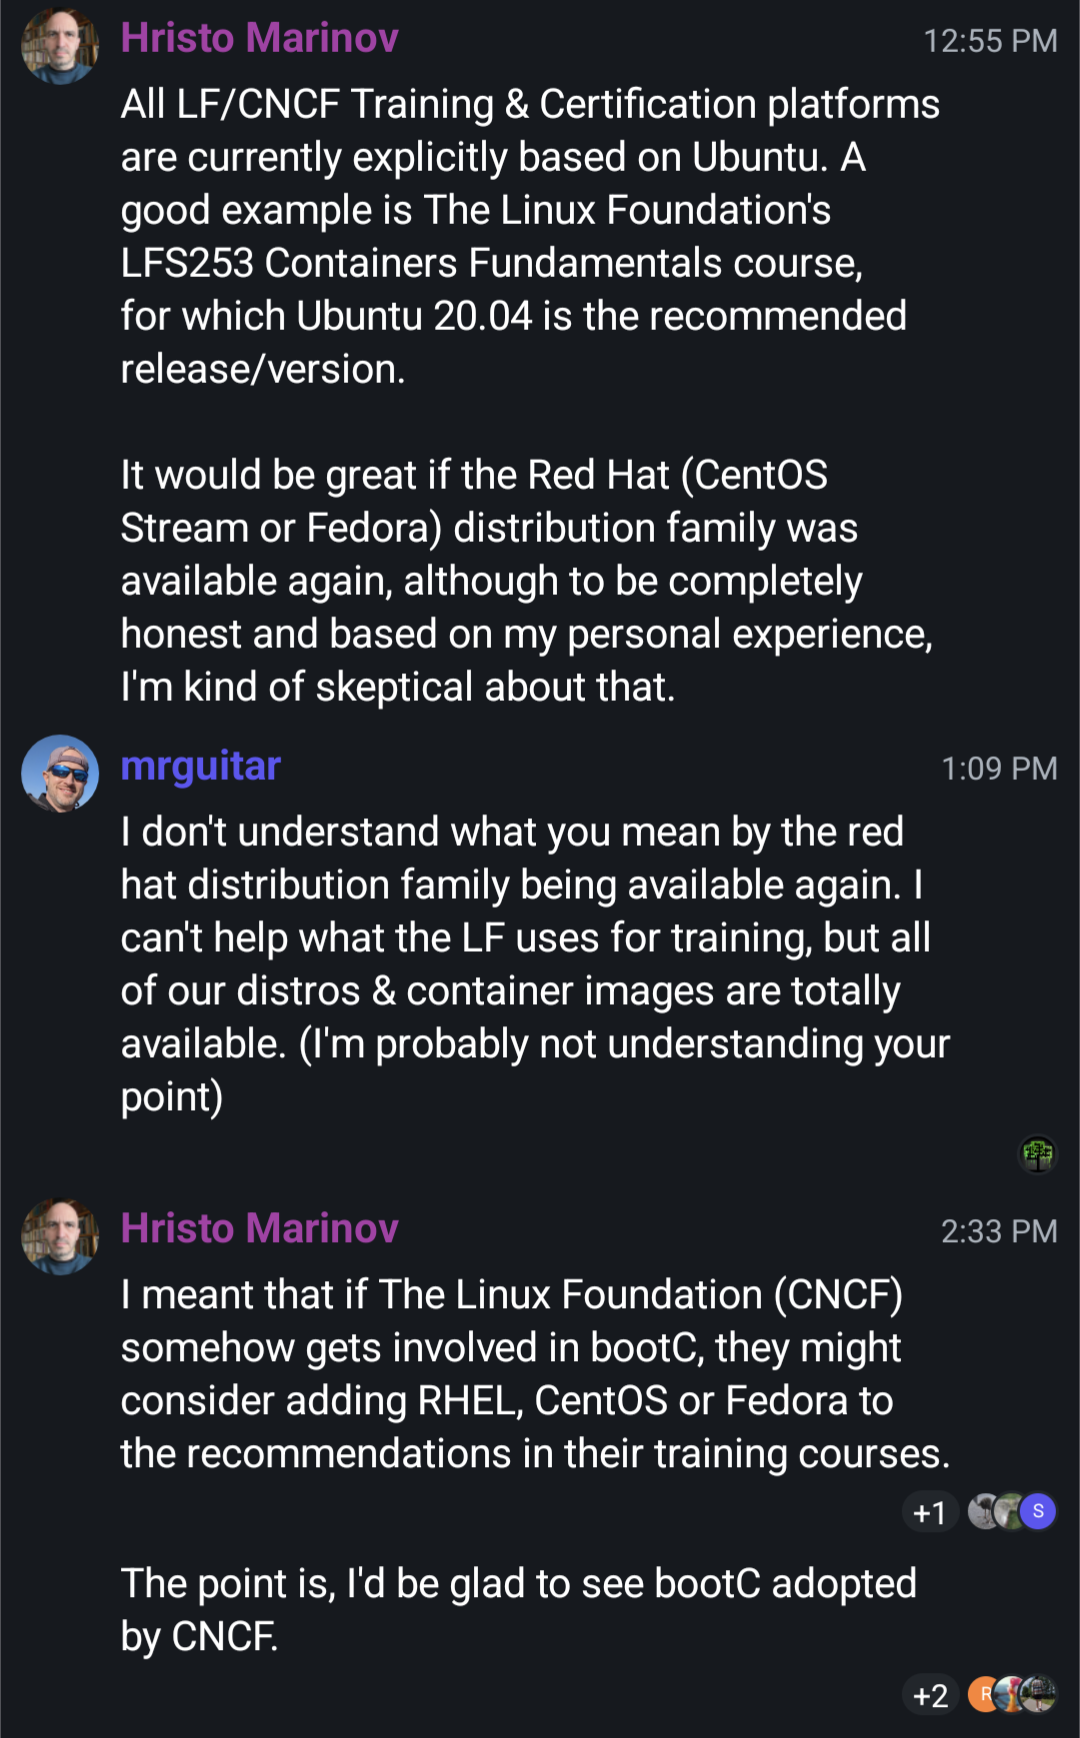Click the 1:09 PM timestamp
This screenshot has height=1738, width=1080.
coord(1000,768)
